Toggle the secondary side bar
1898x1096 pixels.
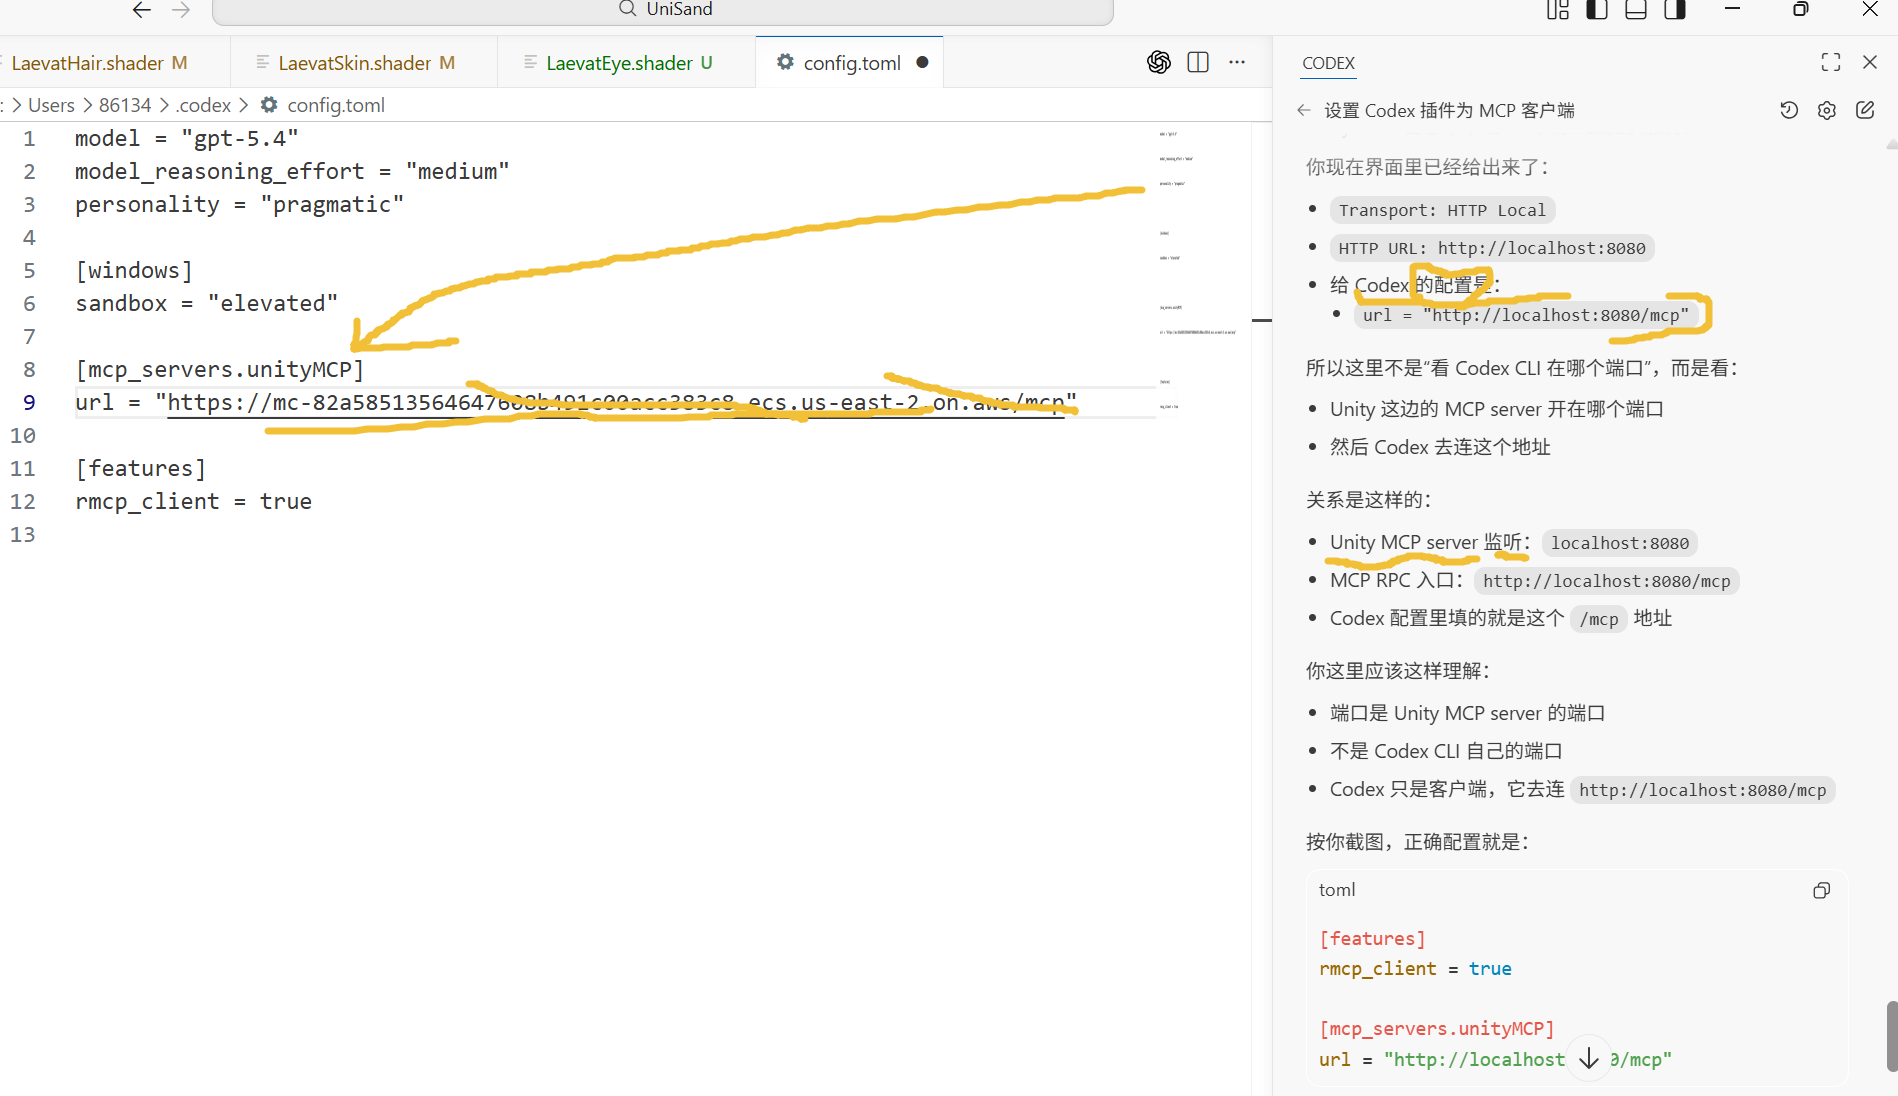(1675, 10)
